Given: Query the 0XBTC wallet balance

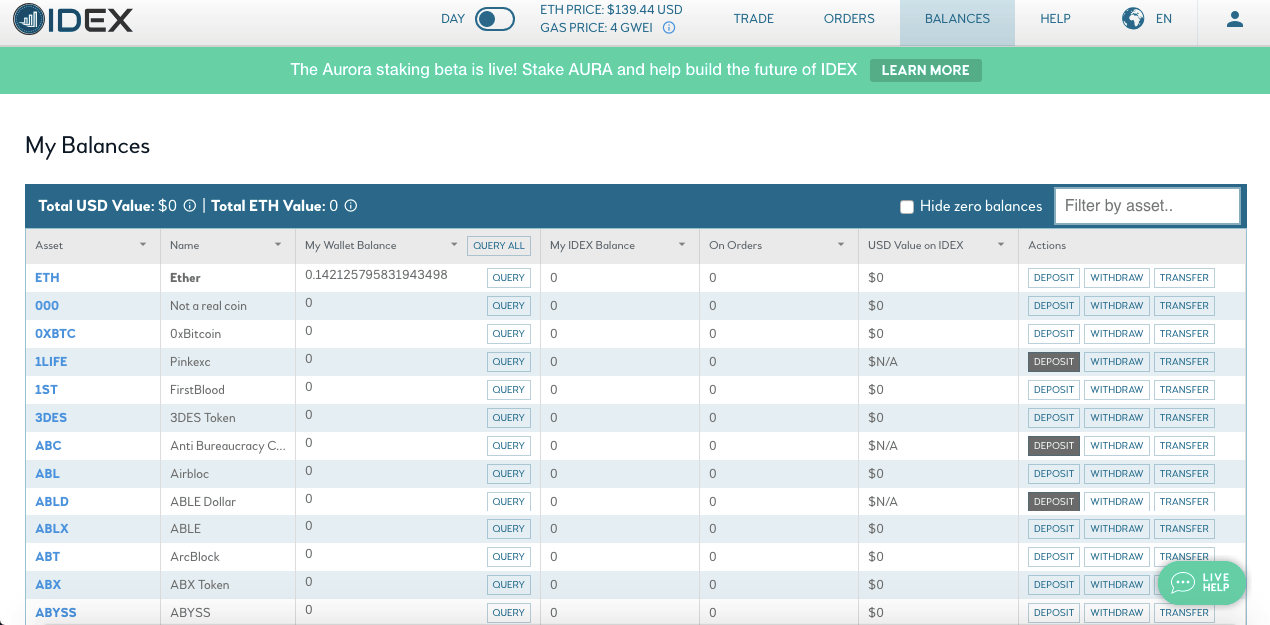Looking at the screenshot, I should [509, 334].
